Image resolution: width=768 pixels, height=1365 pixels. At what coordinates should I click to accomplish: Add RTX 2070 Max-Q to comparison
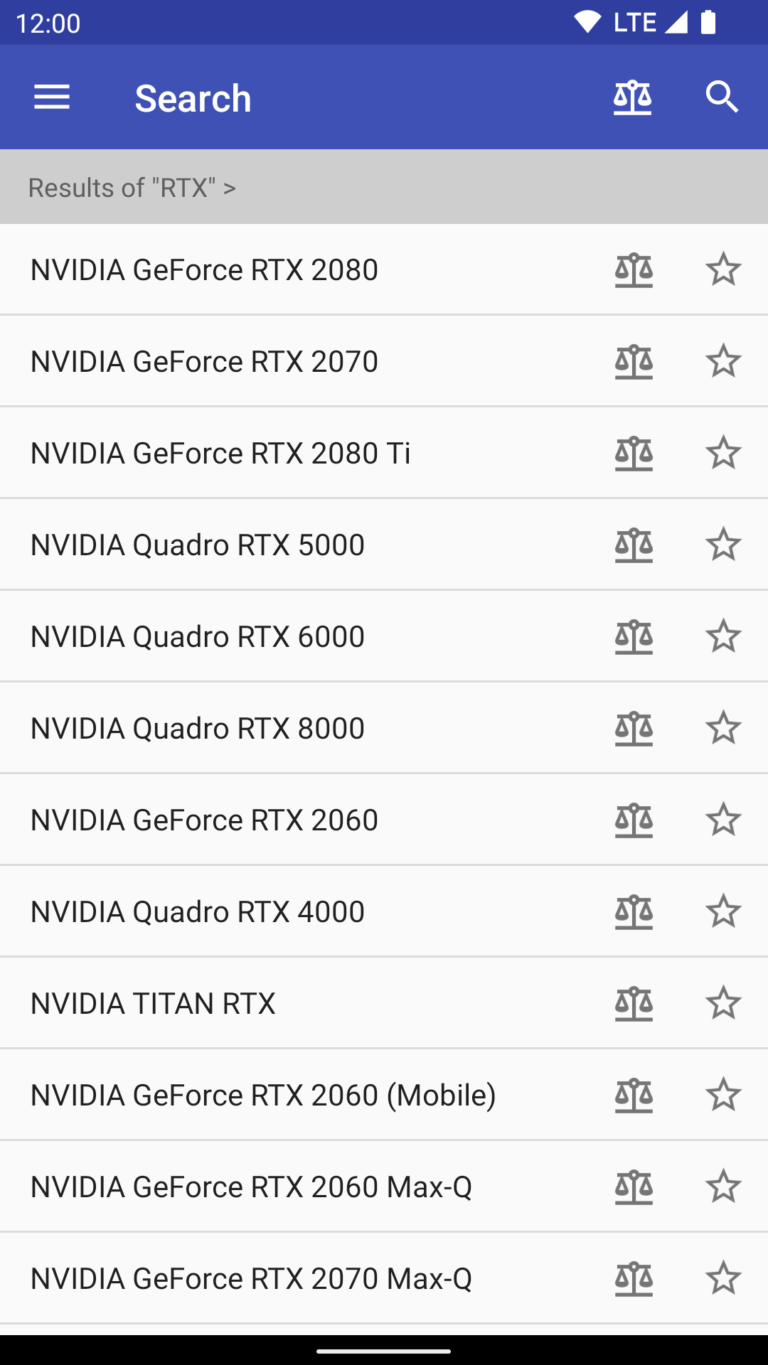coord(634,1278)
